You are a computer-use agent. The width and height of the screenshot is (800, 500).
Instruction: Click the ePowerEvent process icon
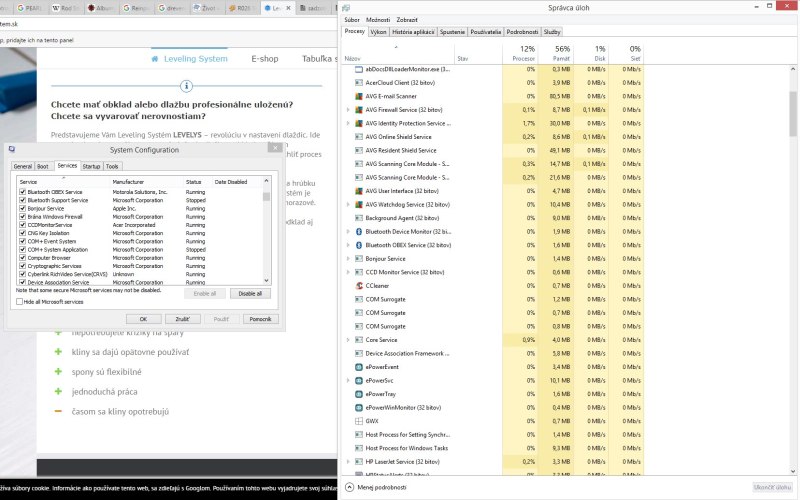click(359, 367)
